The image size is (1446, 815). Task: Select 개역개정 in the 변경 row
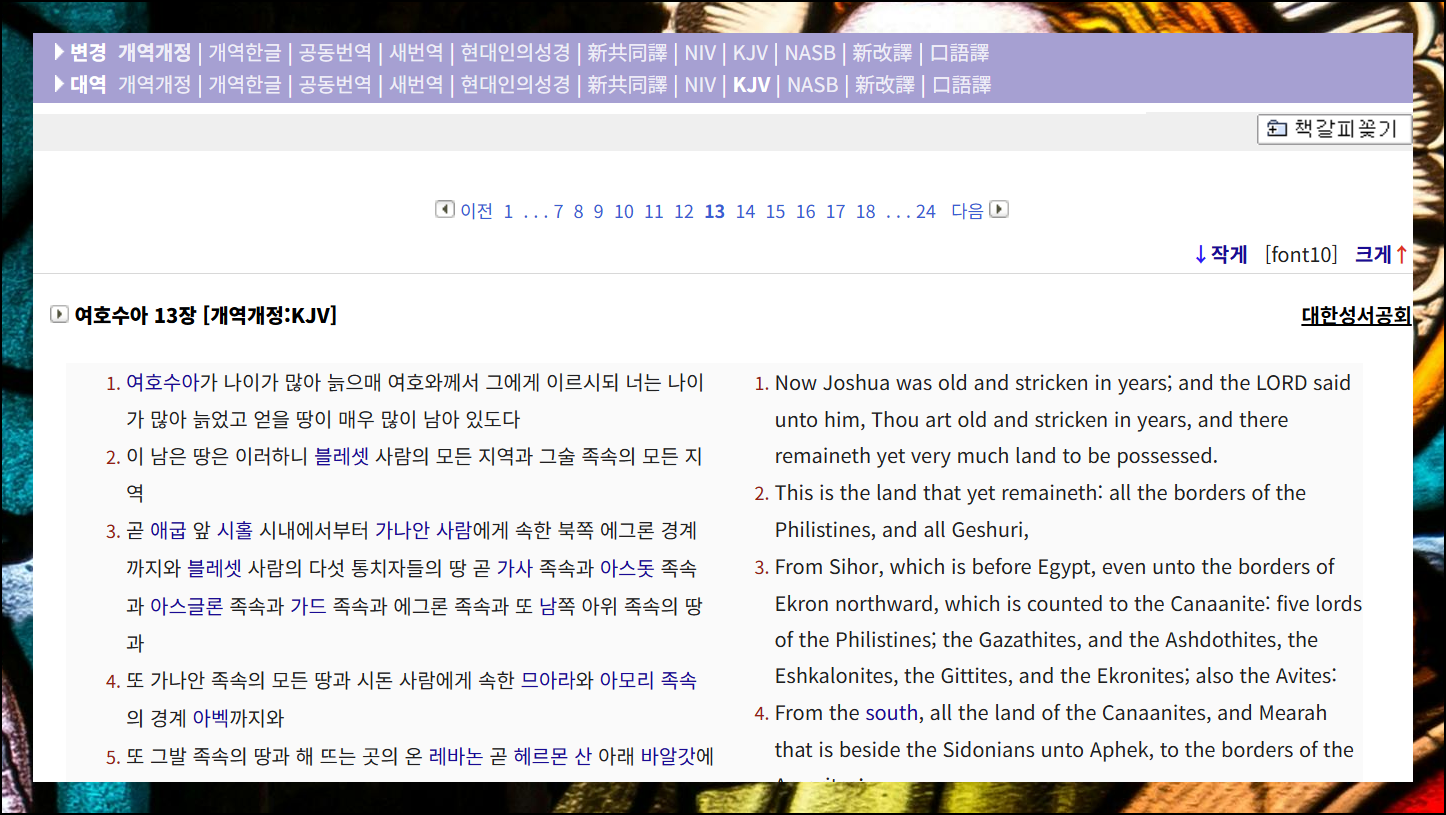point(154,53)
